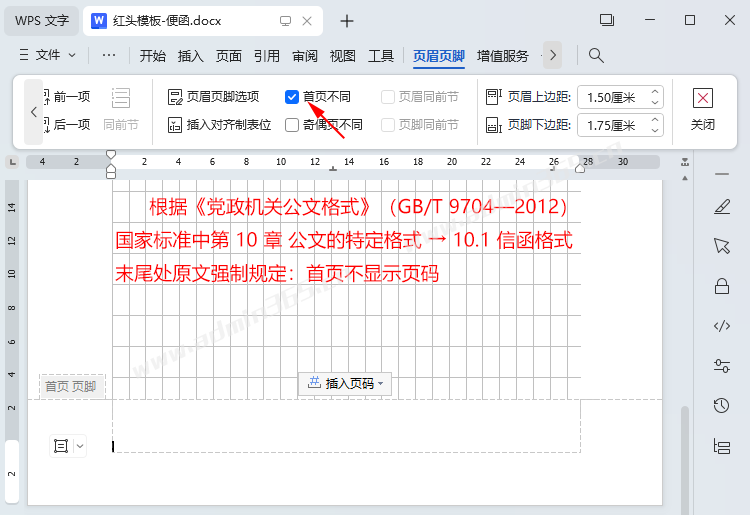Open the 视图 tab
750x515 pixels.
342,56
